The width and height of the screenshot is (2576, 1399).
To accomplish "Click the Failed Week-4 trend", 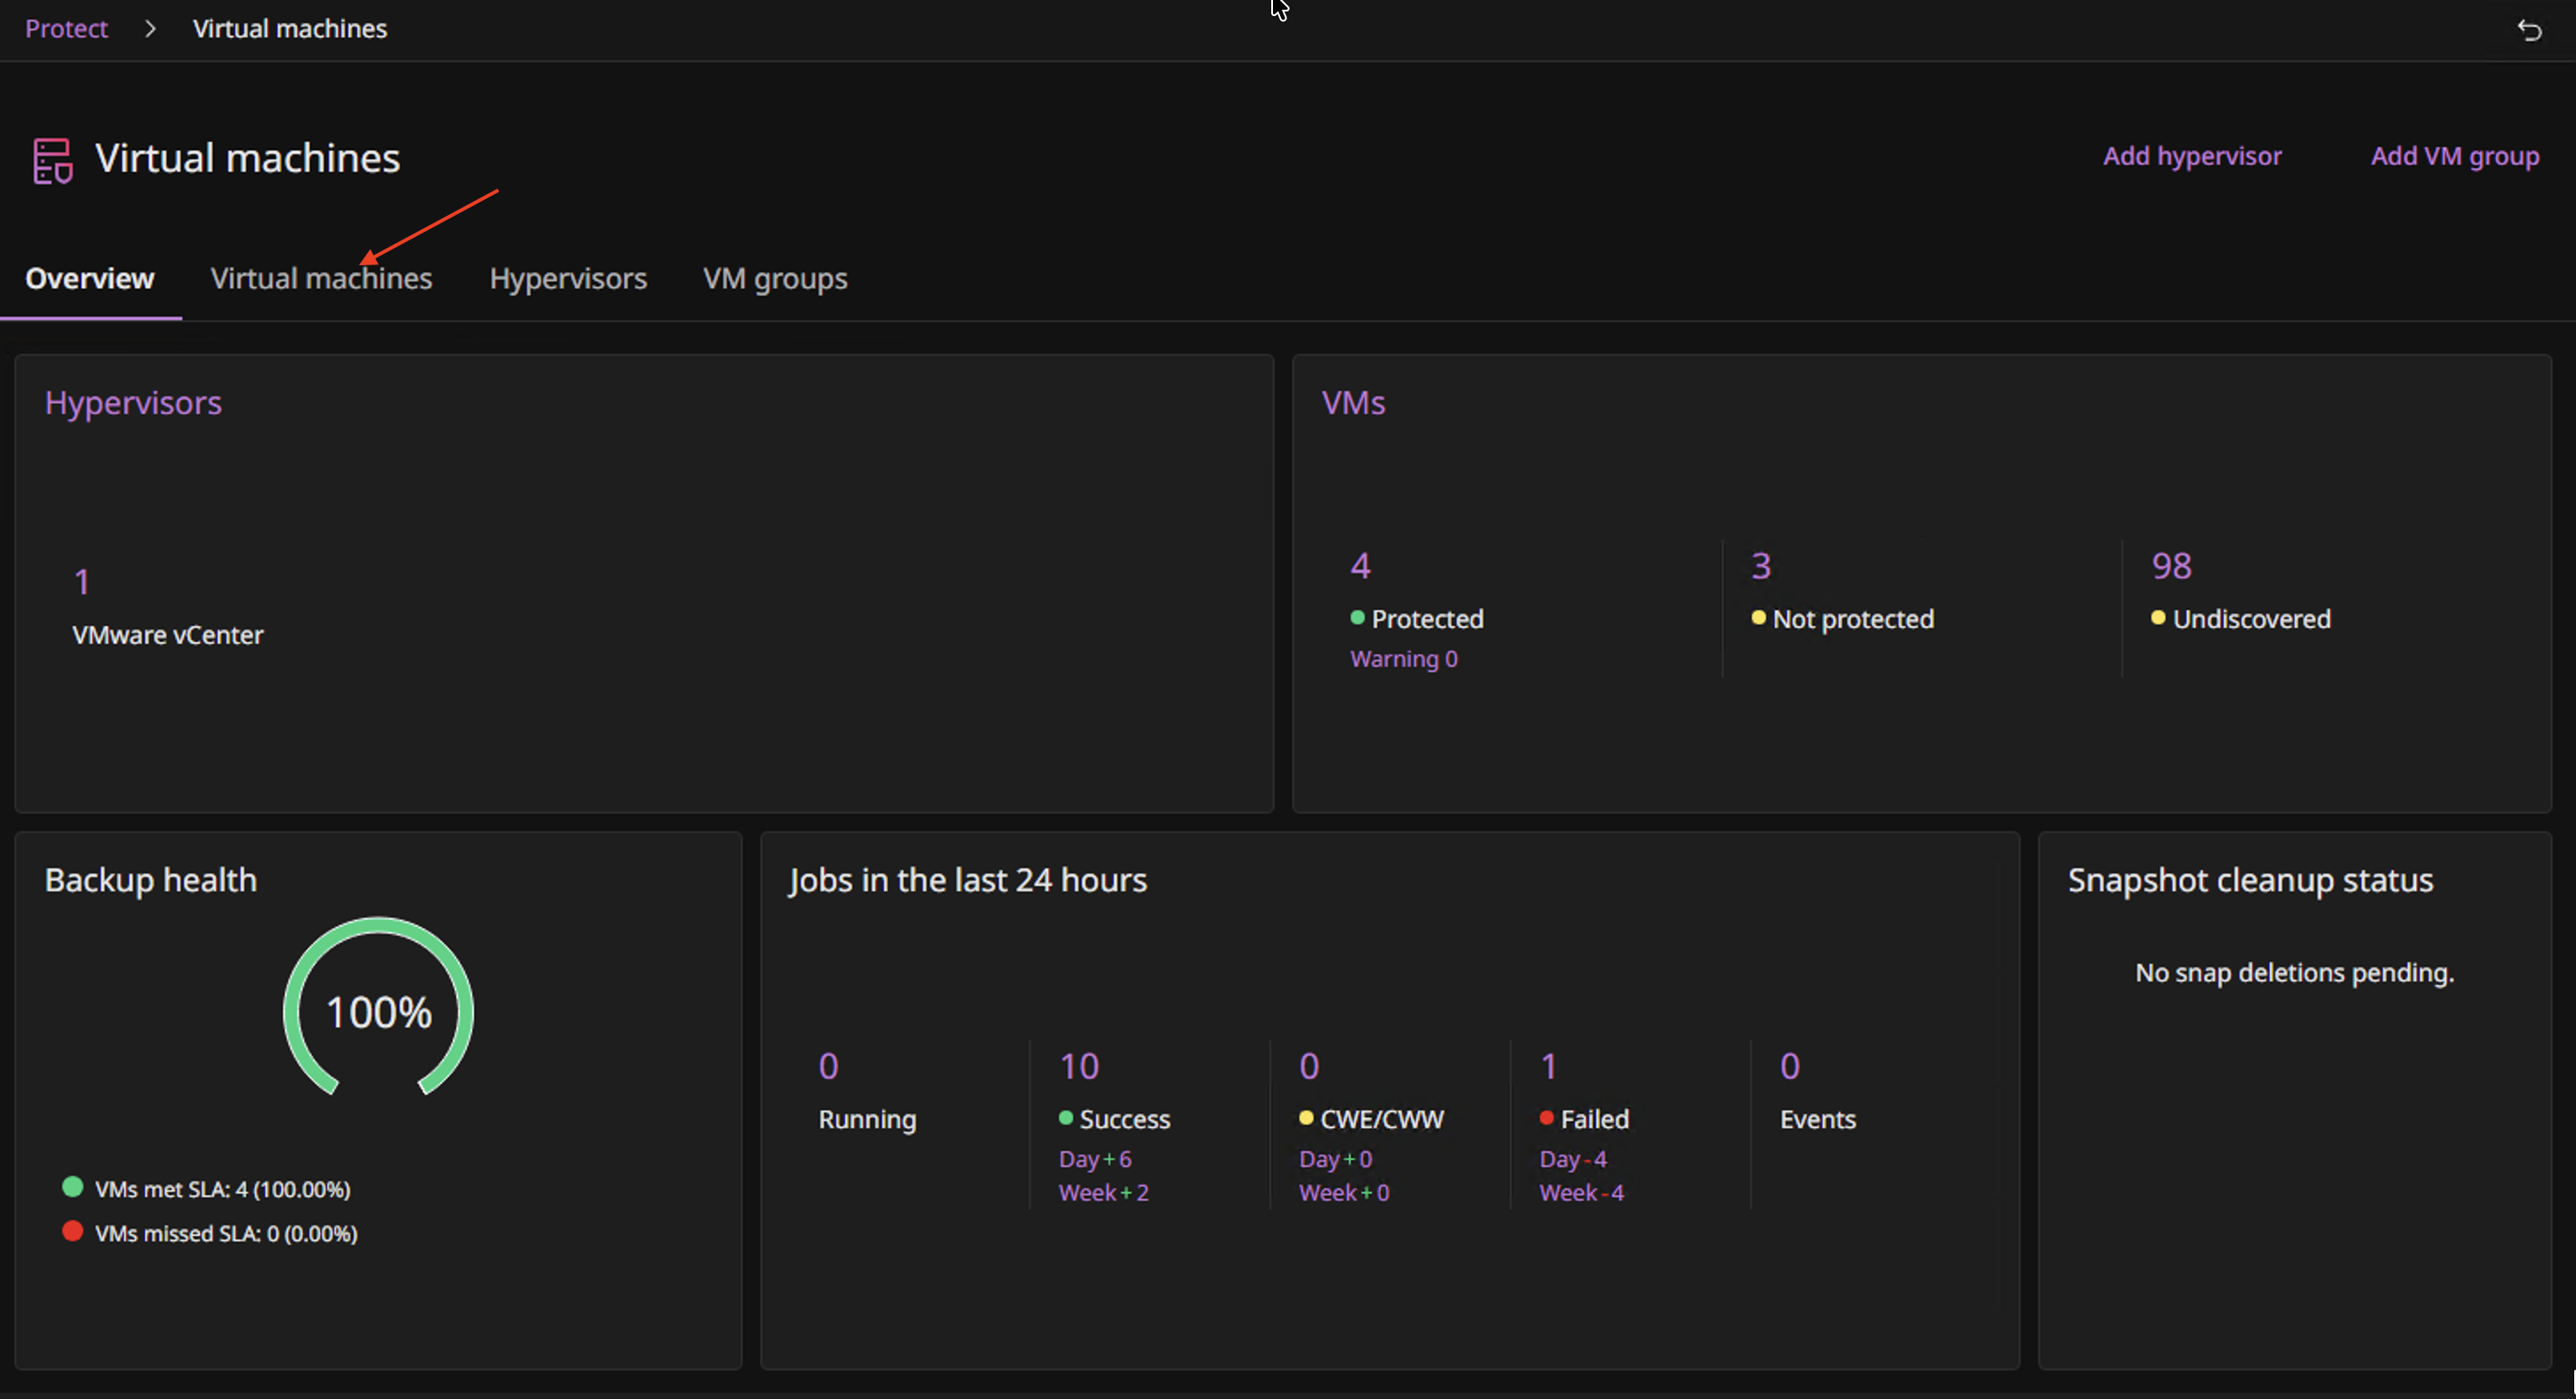I will 1582,1193.
